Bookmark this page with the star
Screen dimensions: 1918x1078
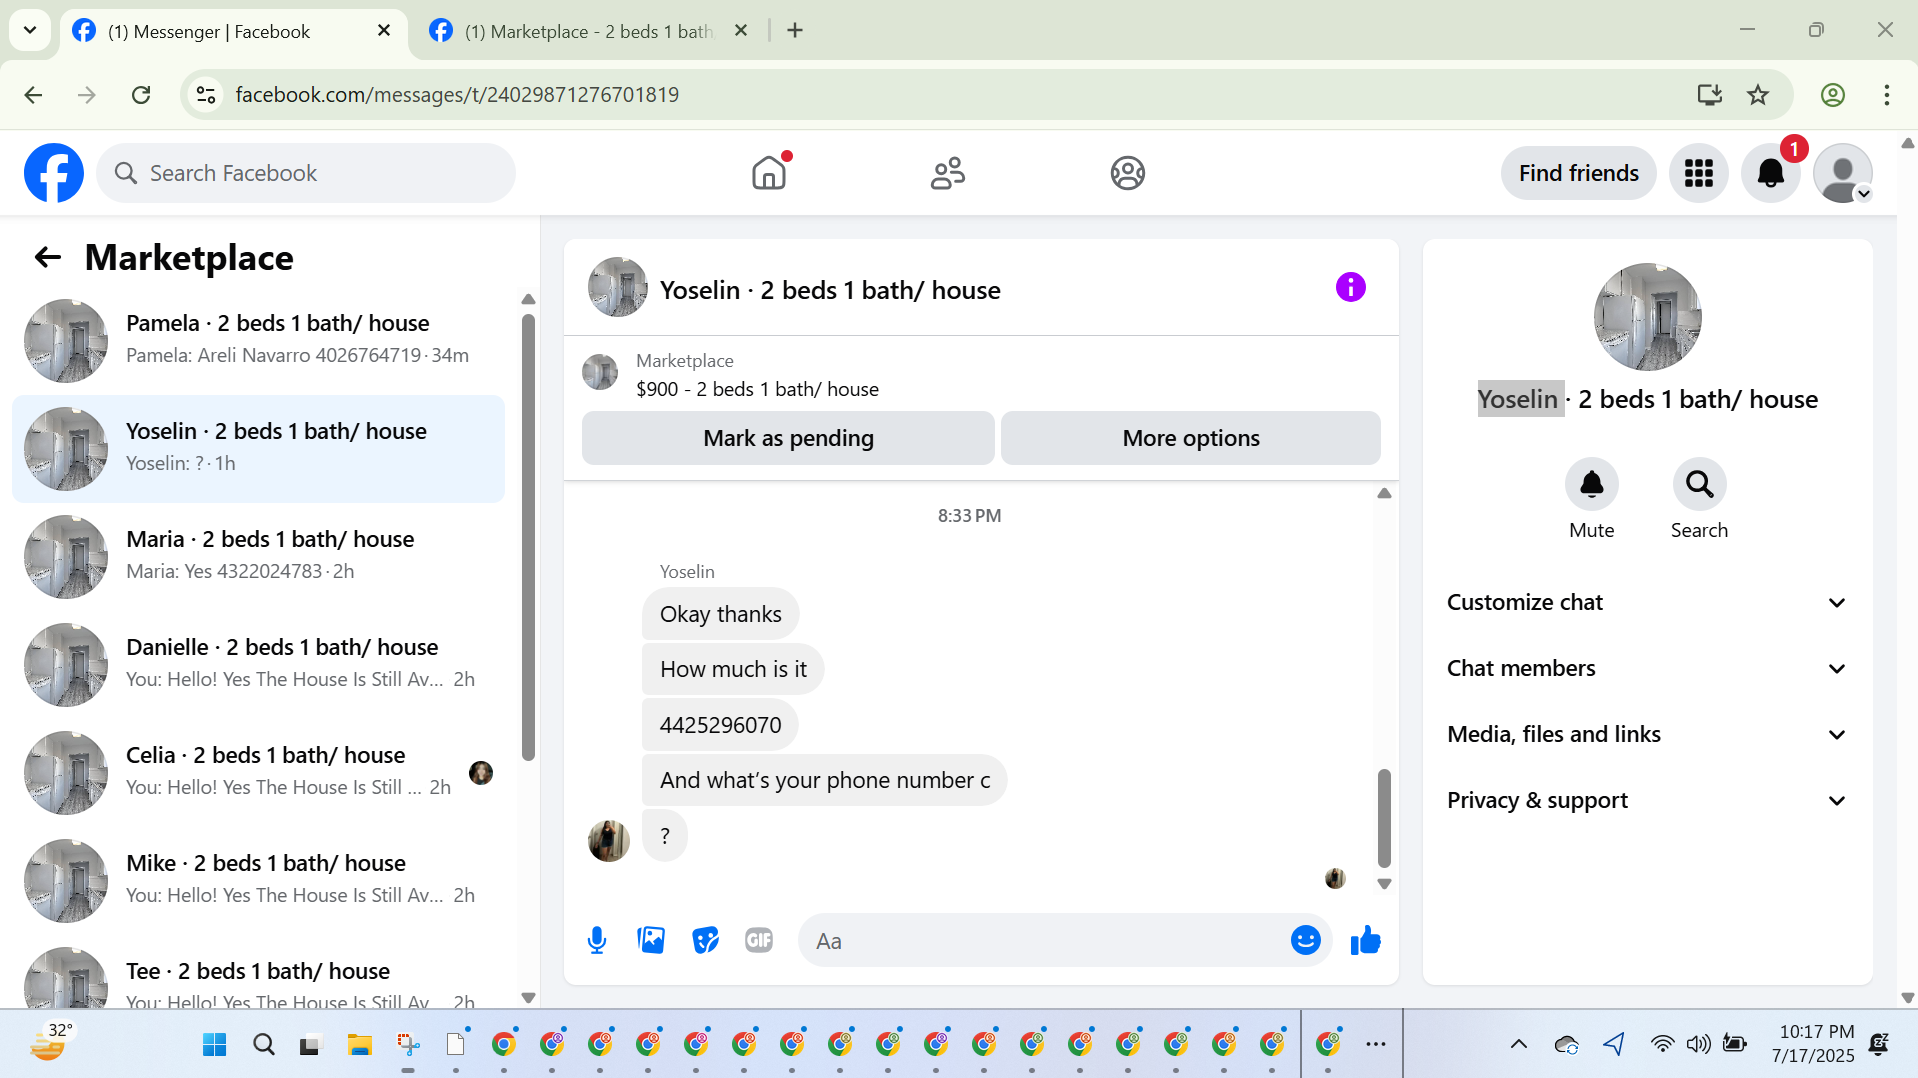pos(1758,95)
